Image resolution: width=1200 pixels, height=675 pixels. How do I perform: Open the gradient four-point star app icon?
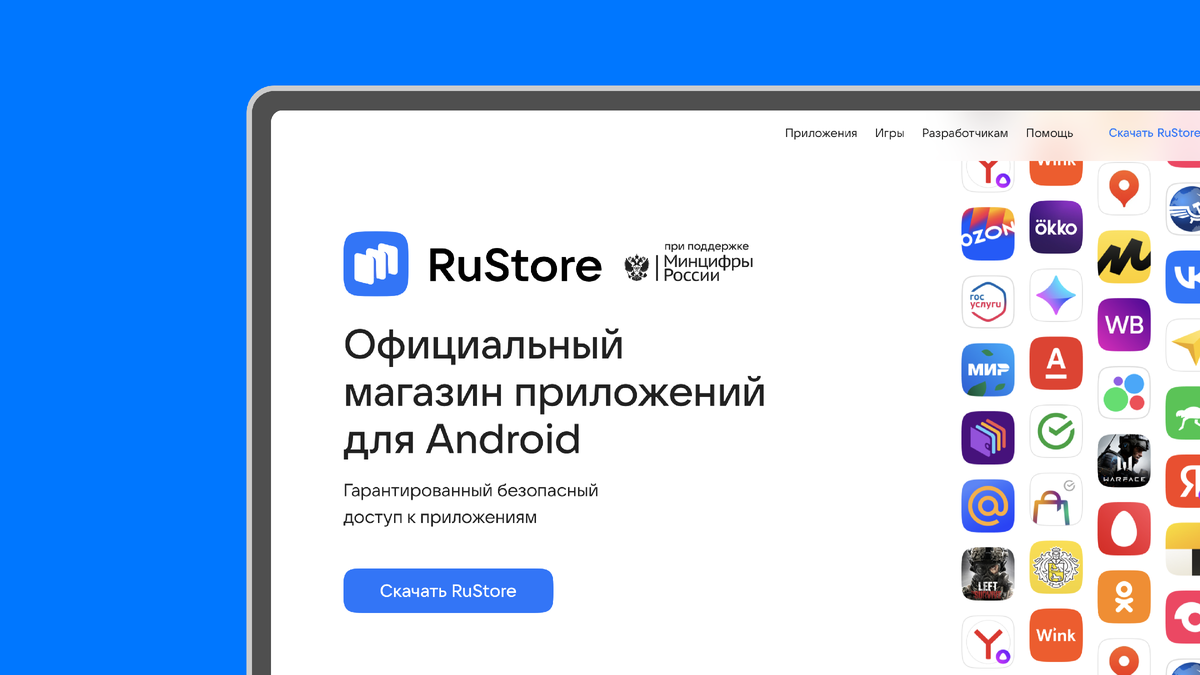coord(1056,296)
